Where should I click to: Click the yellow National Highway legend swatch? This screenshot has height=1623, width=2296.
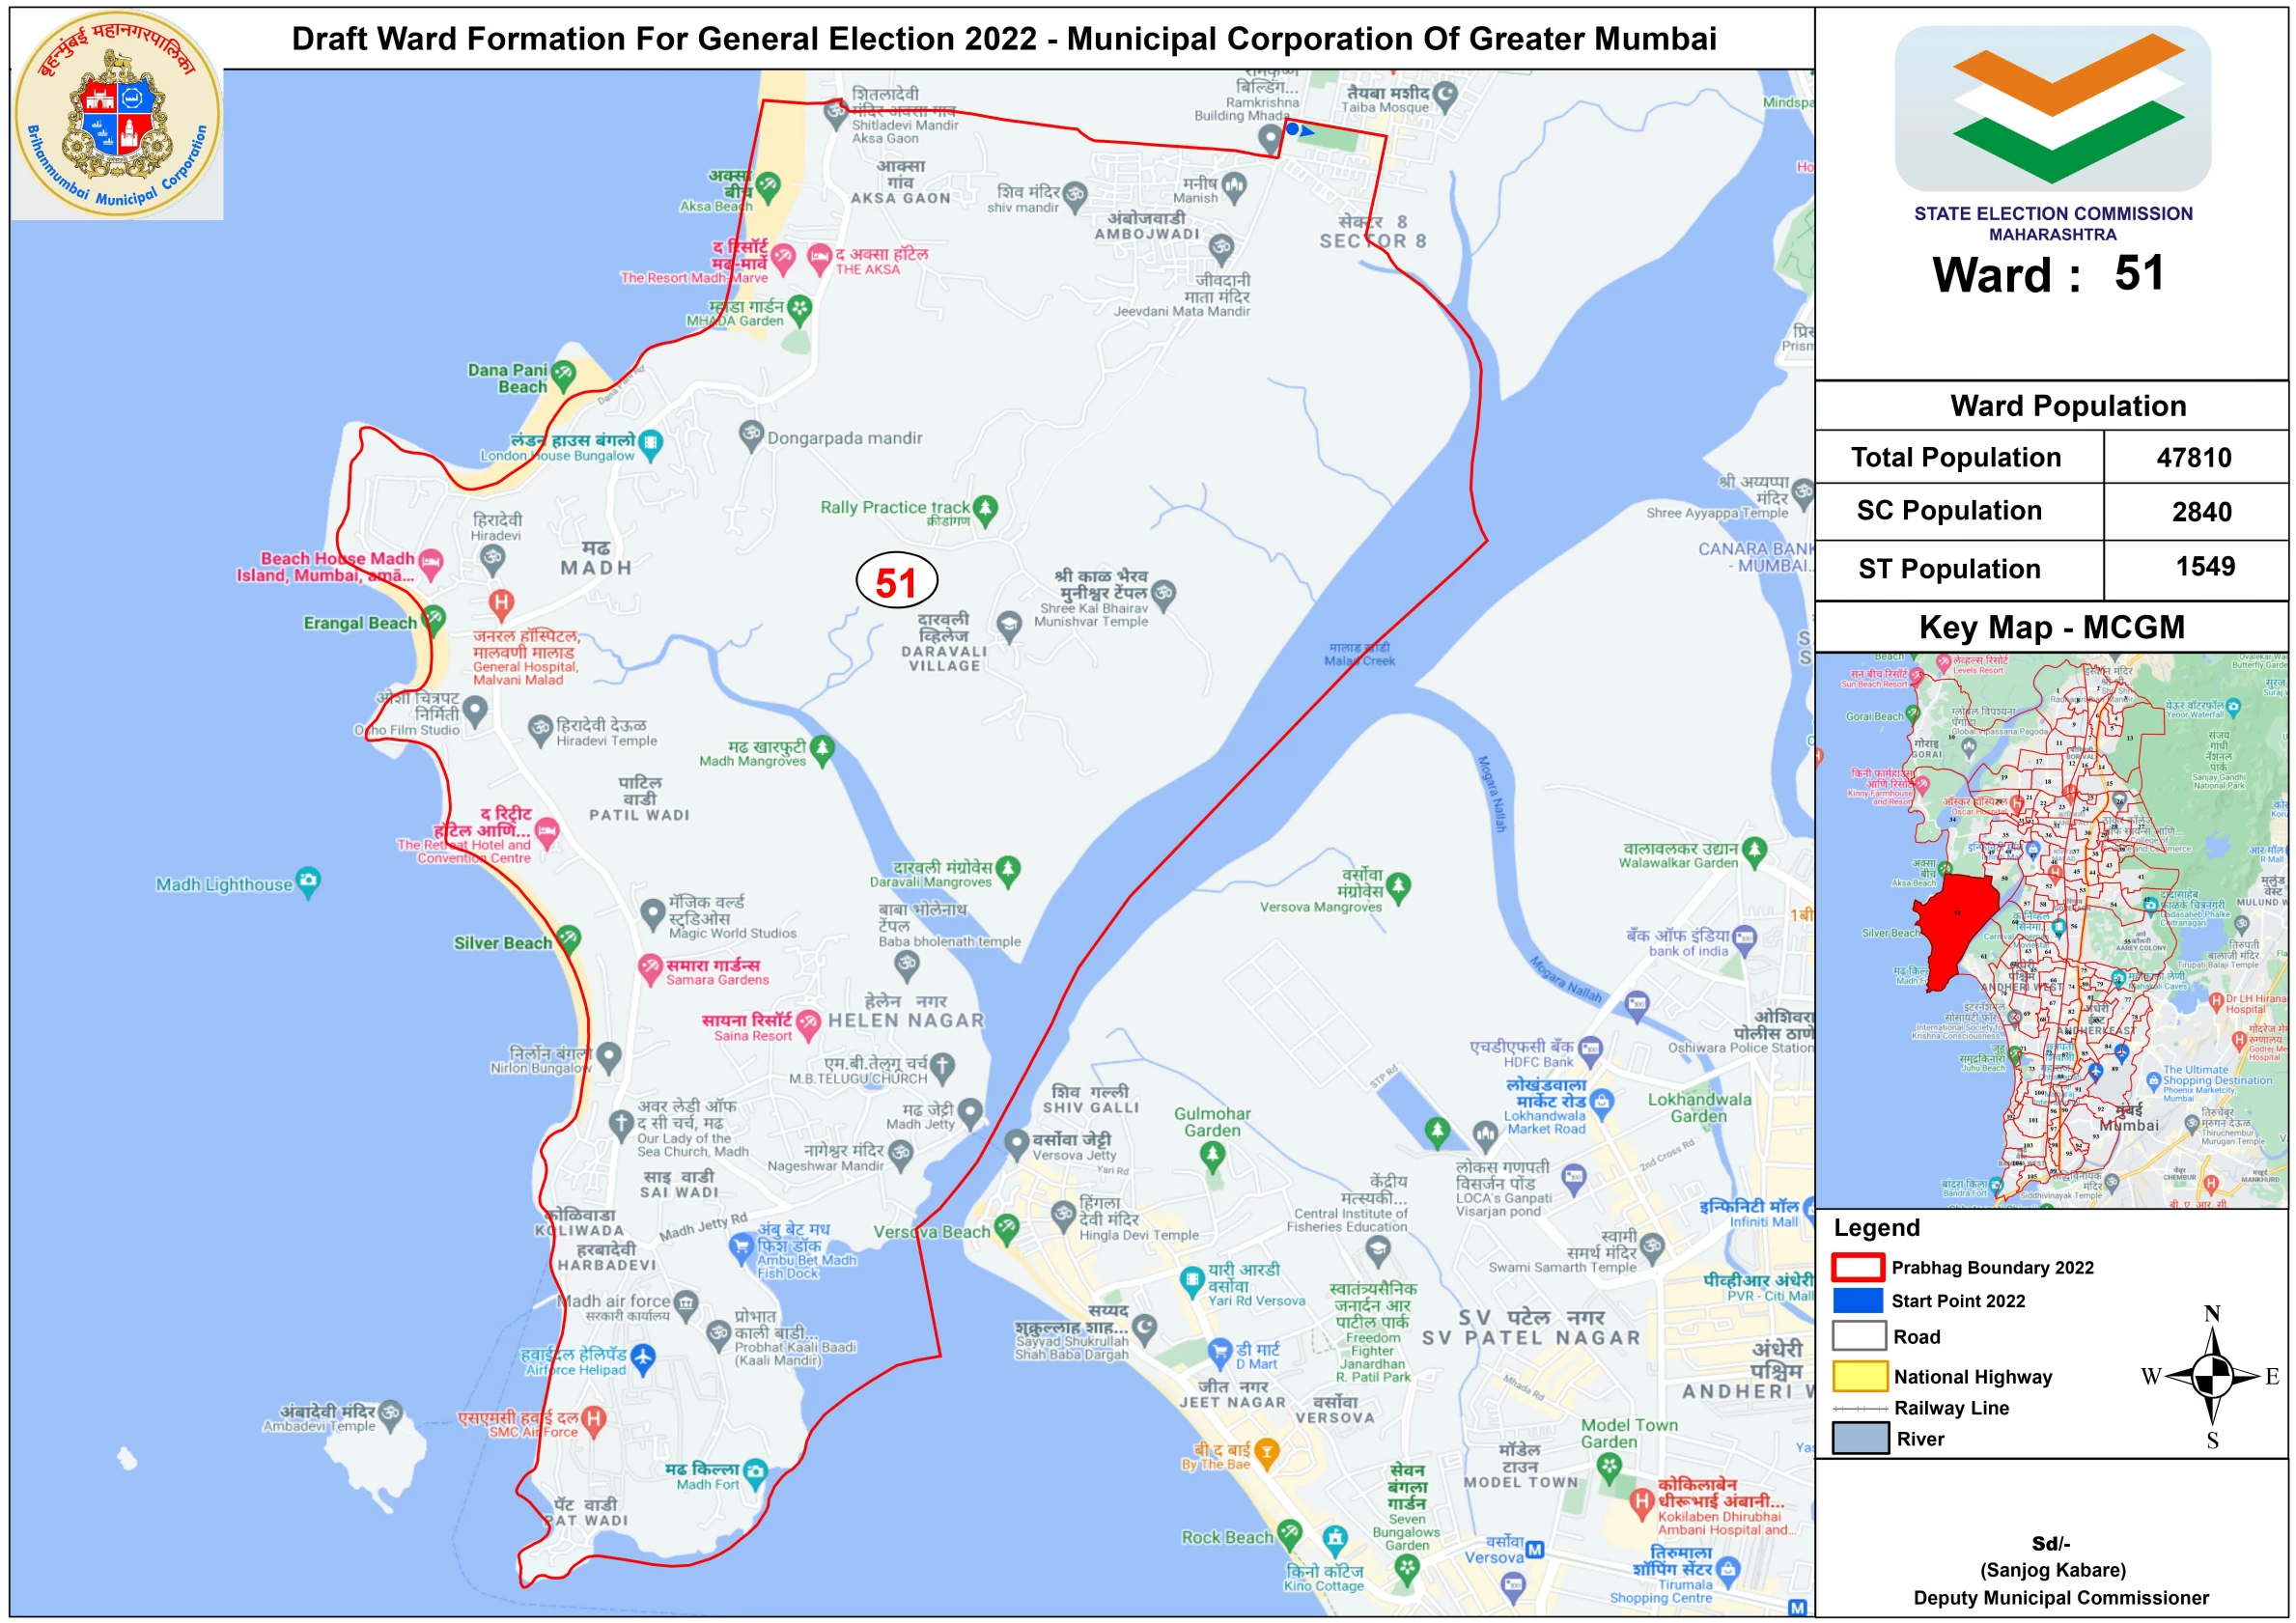(1860, 1376)
